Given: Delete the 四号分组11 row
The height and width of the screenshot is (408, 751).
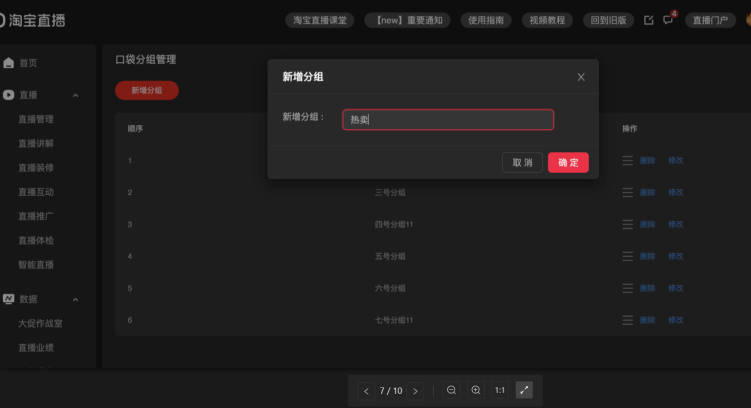Looking at the screenshot, I should point(648,224).
